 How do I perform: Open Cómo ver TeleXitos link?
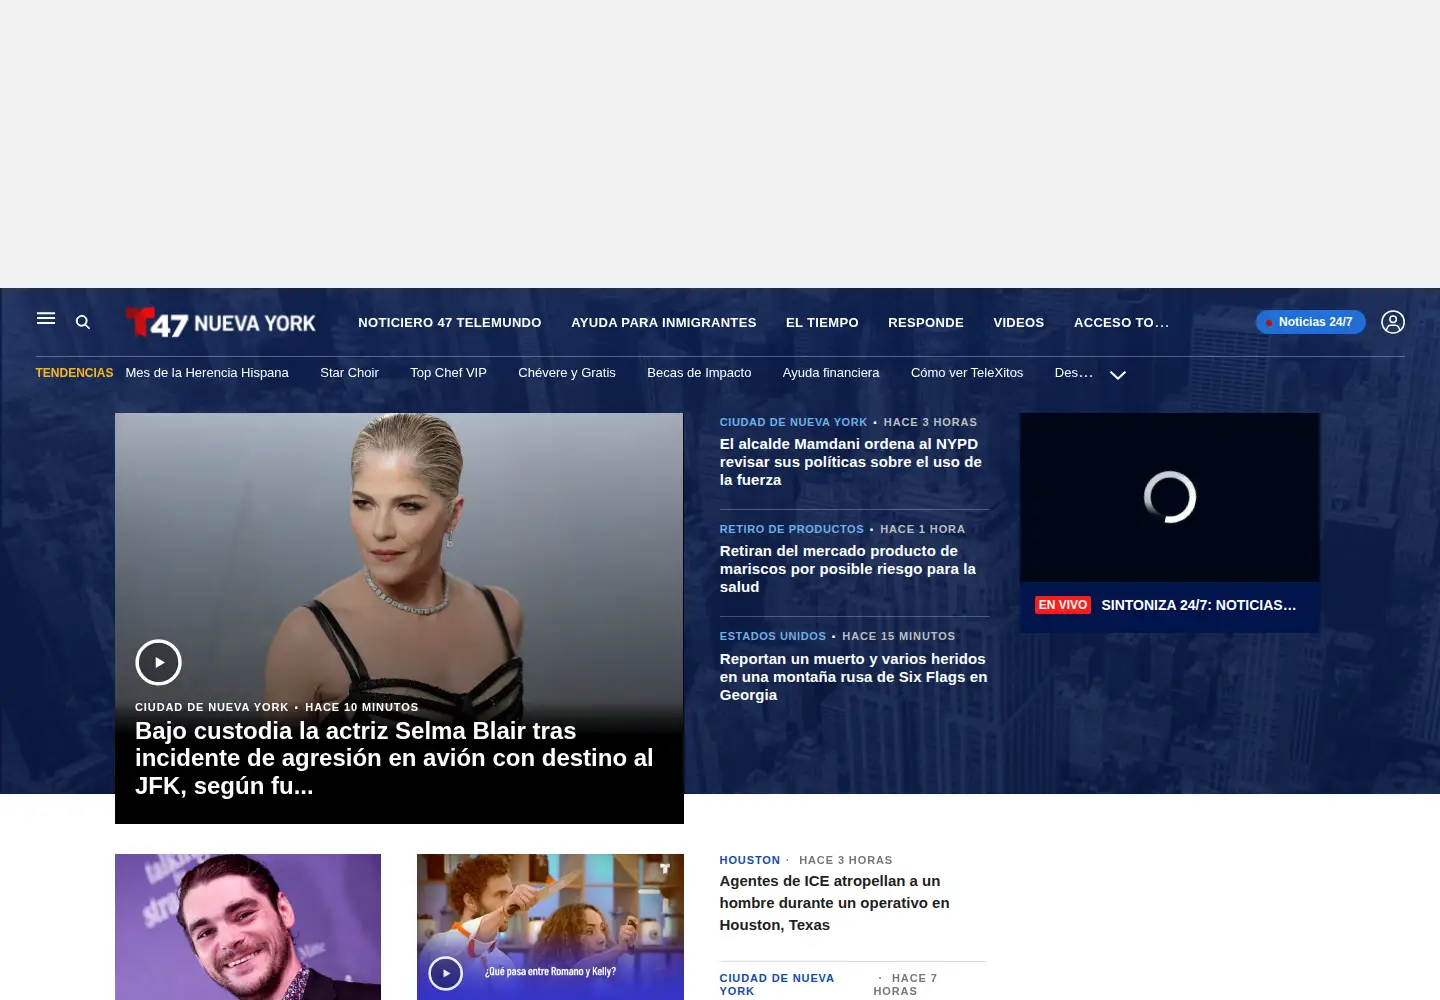pyautogui.click(x=967, y=373)
